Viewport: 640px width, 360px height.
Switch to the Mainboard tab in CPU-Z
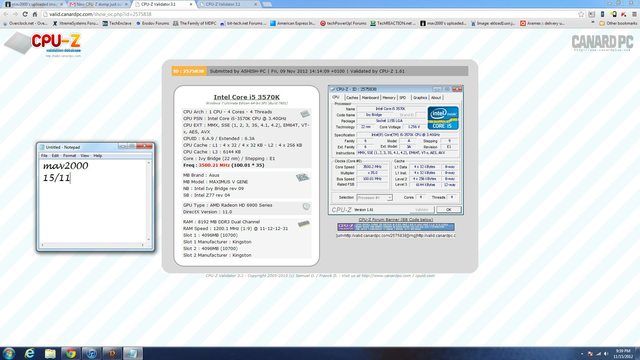pos(370,98)
